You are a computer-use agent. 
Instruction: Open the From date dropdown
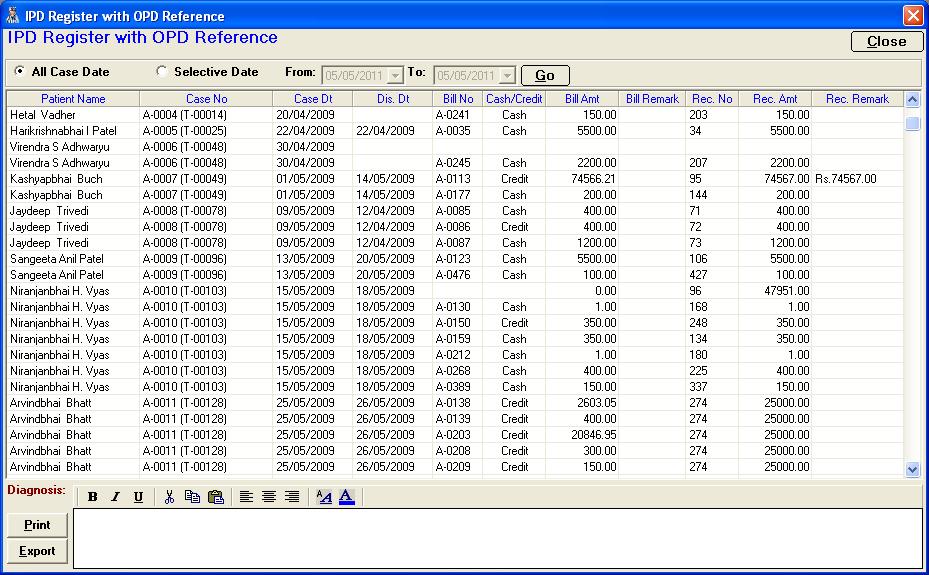click(x=395, y=76)
